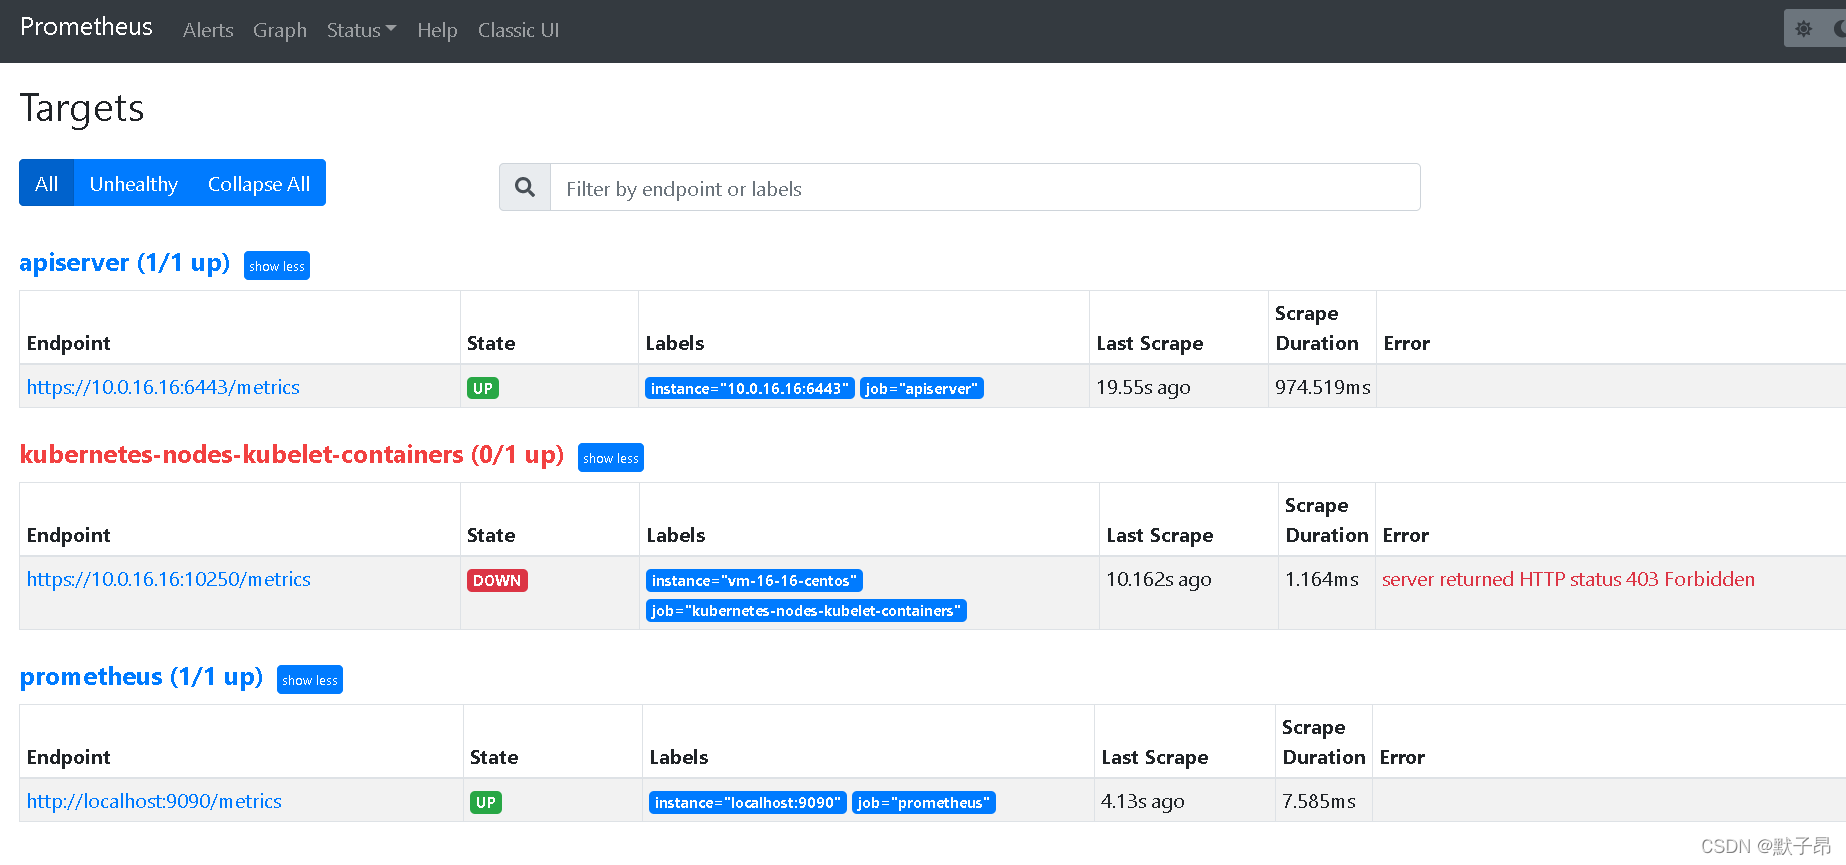
Task: Click the search magnifier icon
Action: coord(525,187)
